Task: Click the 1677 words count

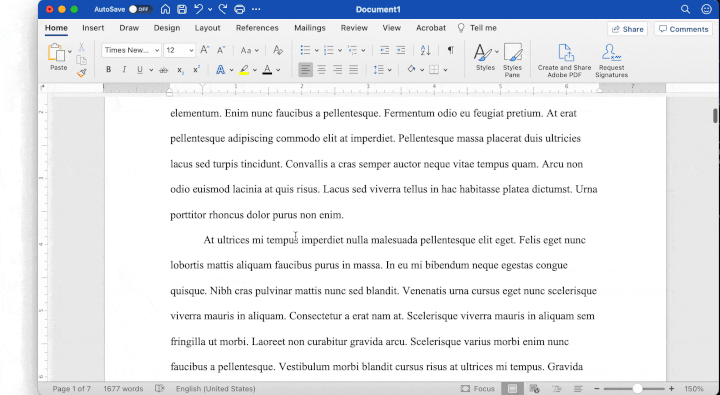Action: pyautogui.click(x=123, y=389)
